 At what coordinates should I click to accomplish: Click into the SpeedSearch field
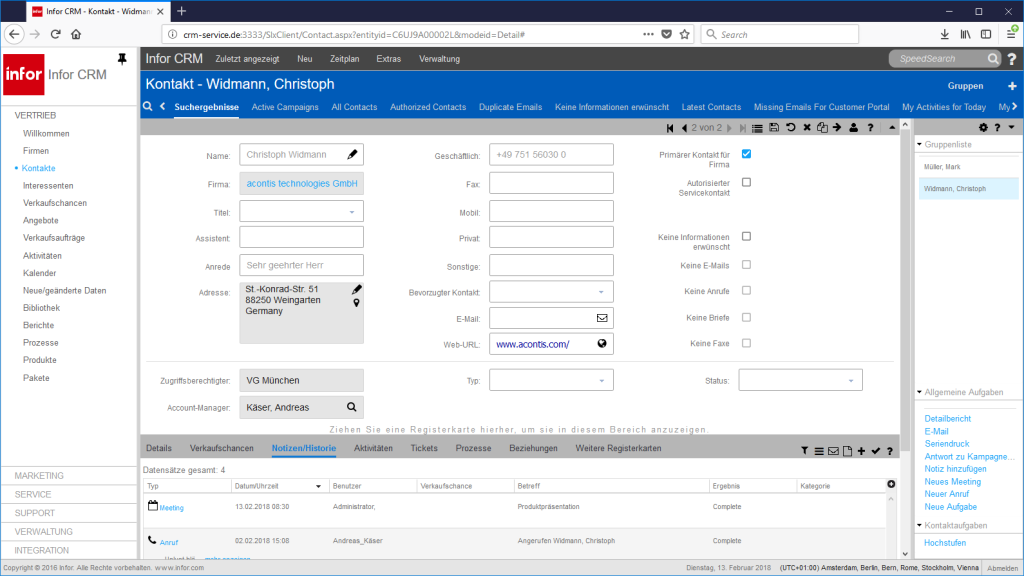938,58
